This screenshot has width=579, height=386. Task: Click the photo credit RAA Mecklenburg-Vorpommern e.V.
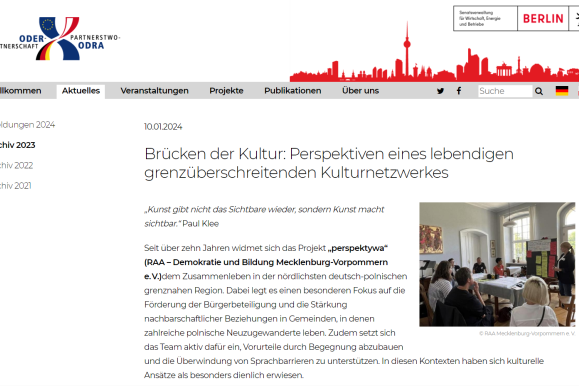527,334
